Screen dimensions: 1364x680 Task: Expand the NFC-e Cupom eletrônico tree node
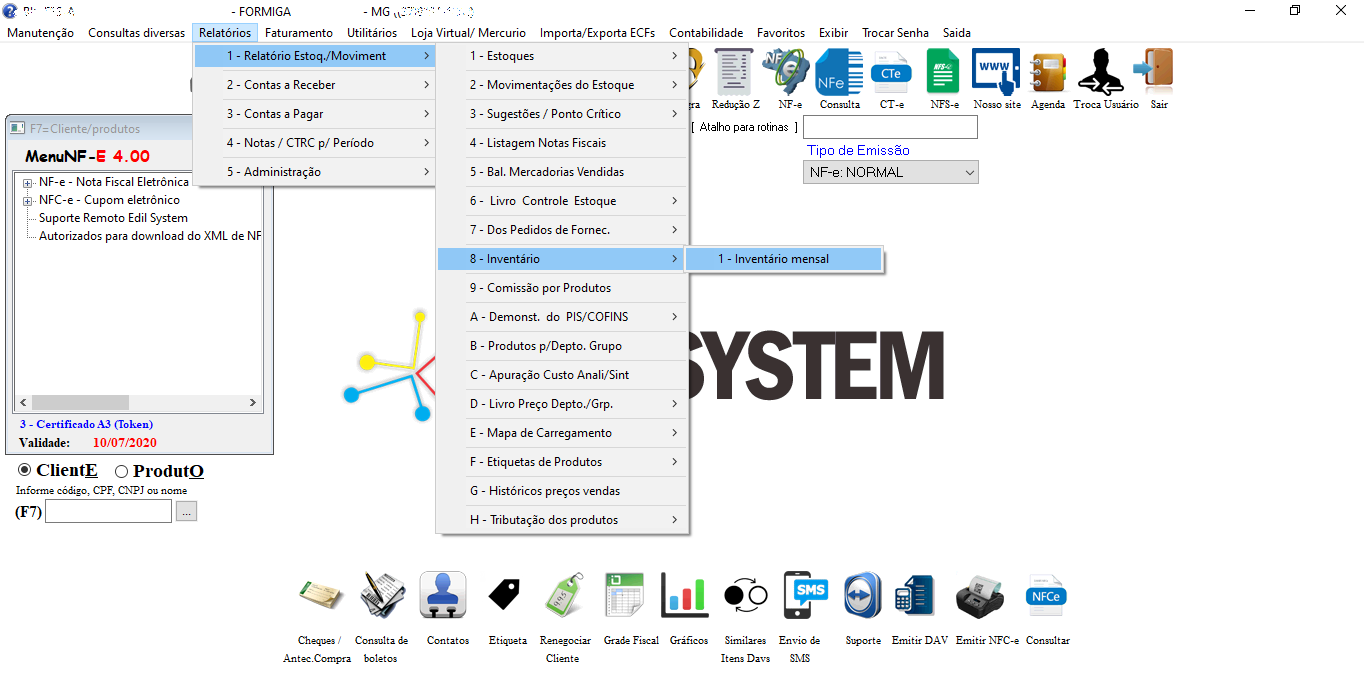point(28,201)
